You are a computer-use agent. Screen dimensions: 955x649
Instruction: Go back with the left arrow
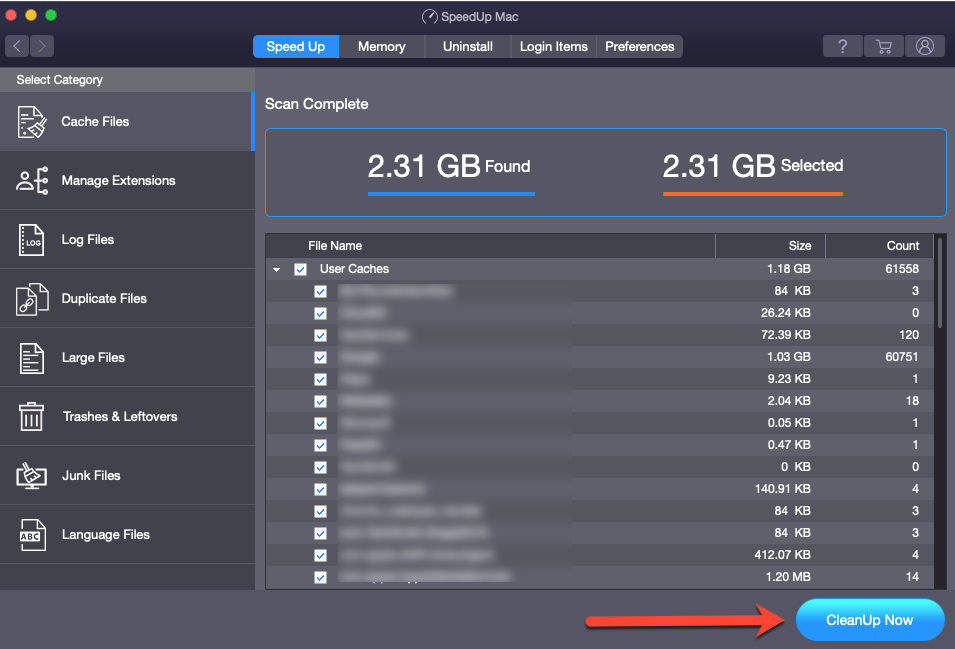(x=17, y=46)
